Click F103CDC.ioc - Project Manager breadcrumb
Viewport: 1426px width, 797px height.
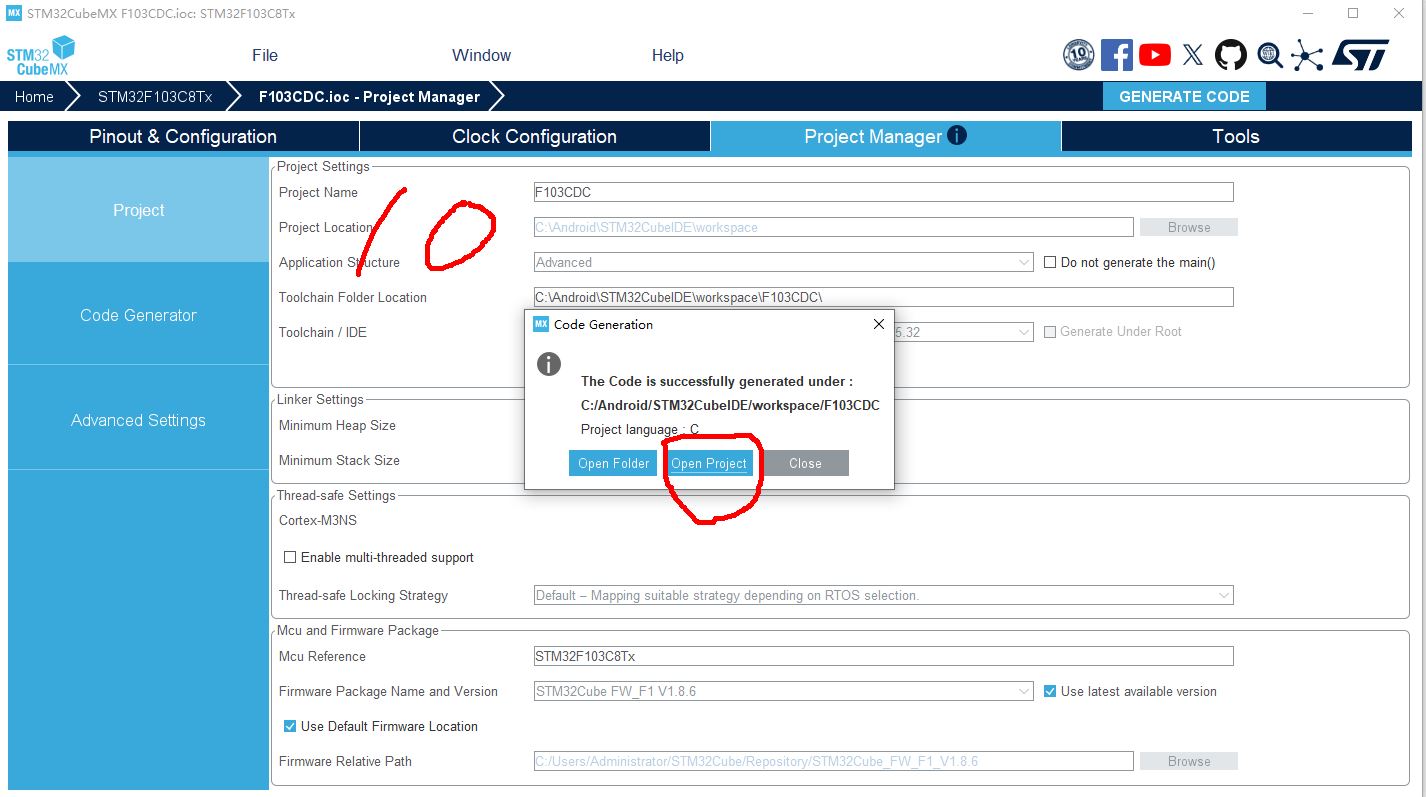369,97
